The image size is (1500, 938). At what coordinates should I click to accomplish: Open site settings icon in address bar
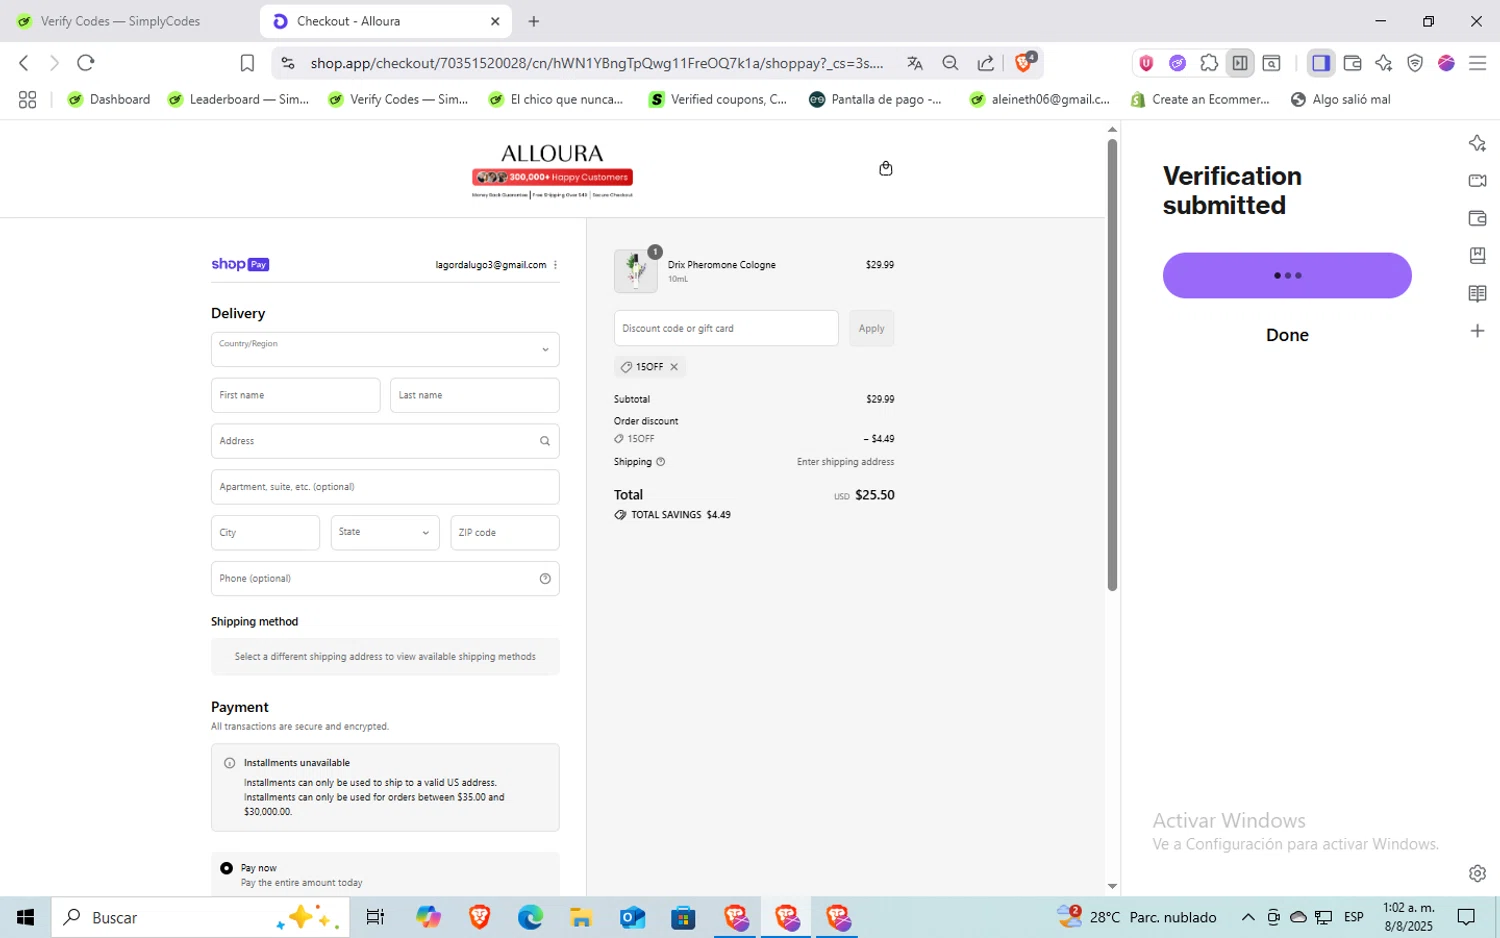288,63
